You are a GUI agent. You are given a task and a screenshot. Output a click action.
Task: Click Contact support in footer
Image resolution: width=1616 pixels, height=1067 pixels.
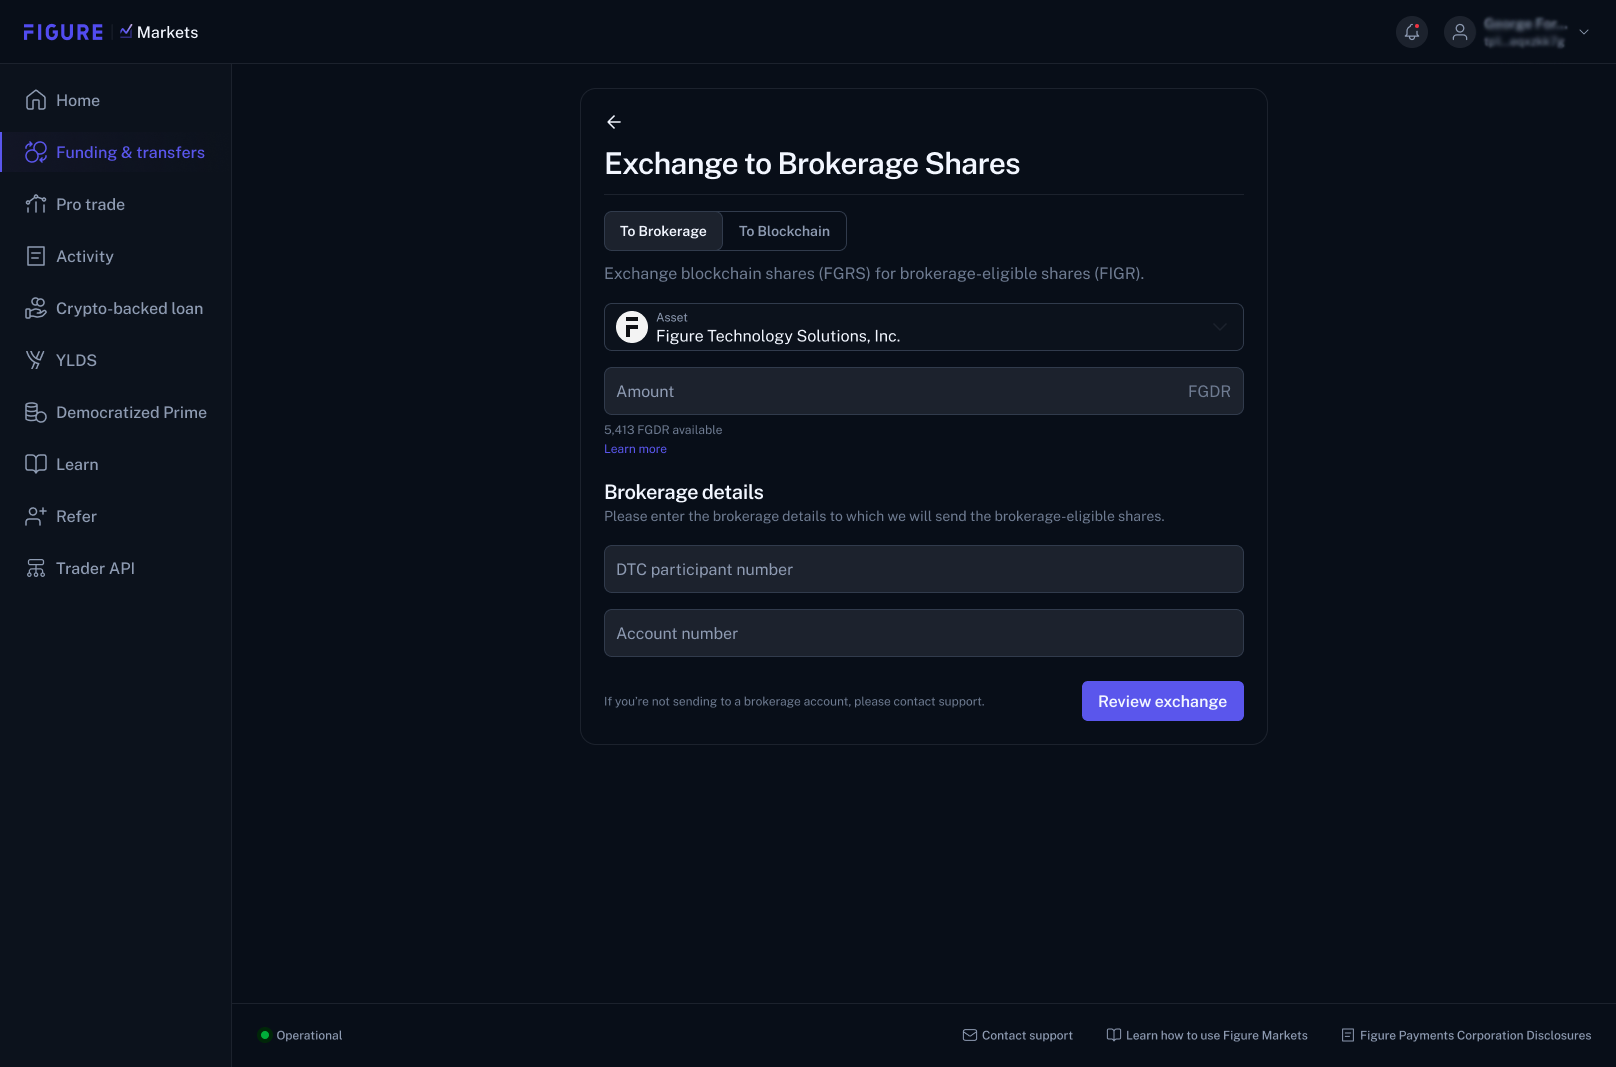(1017, 1035)
